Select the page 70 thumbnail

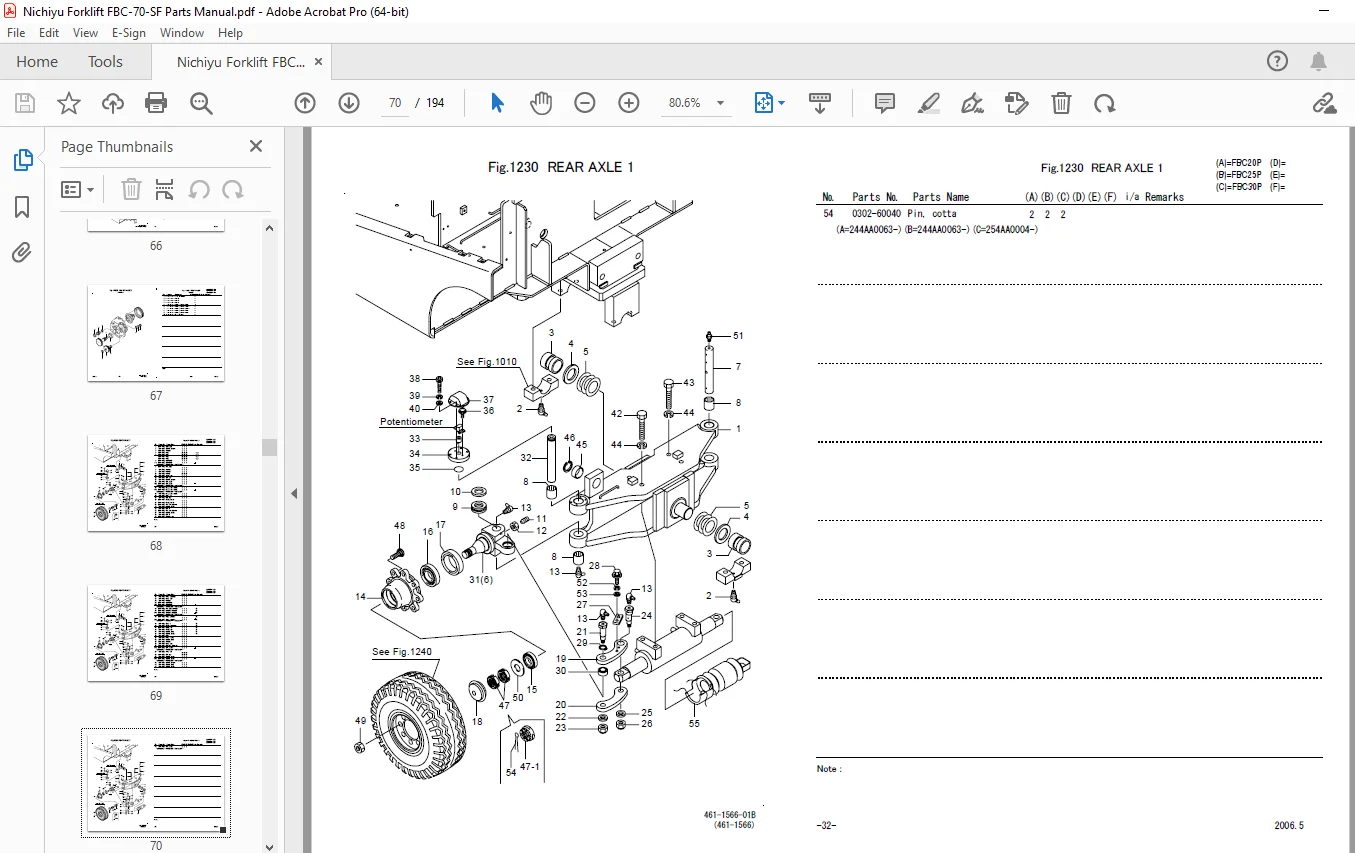pos(156,783)
